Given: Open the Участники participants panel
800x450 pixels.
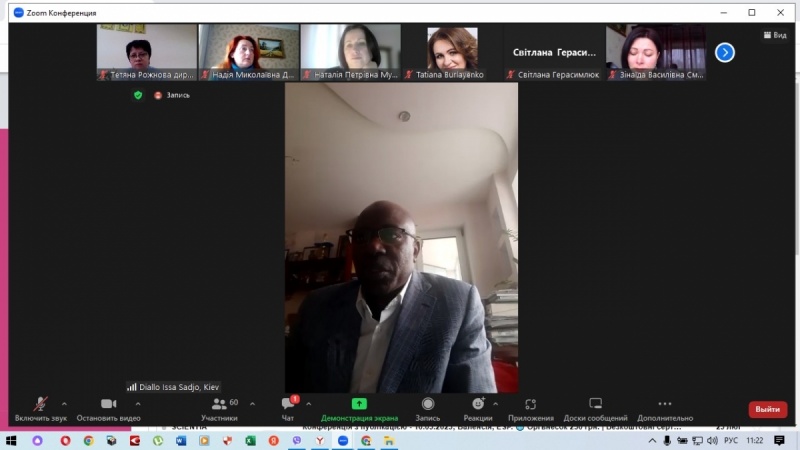Looking at the screenshot, I should (x=219, y=409).
